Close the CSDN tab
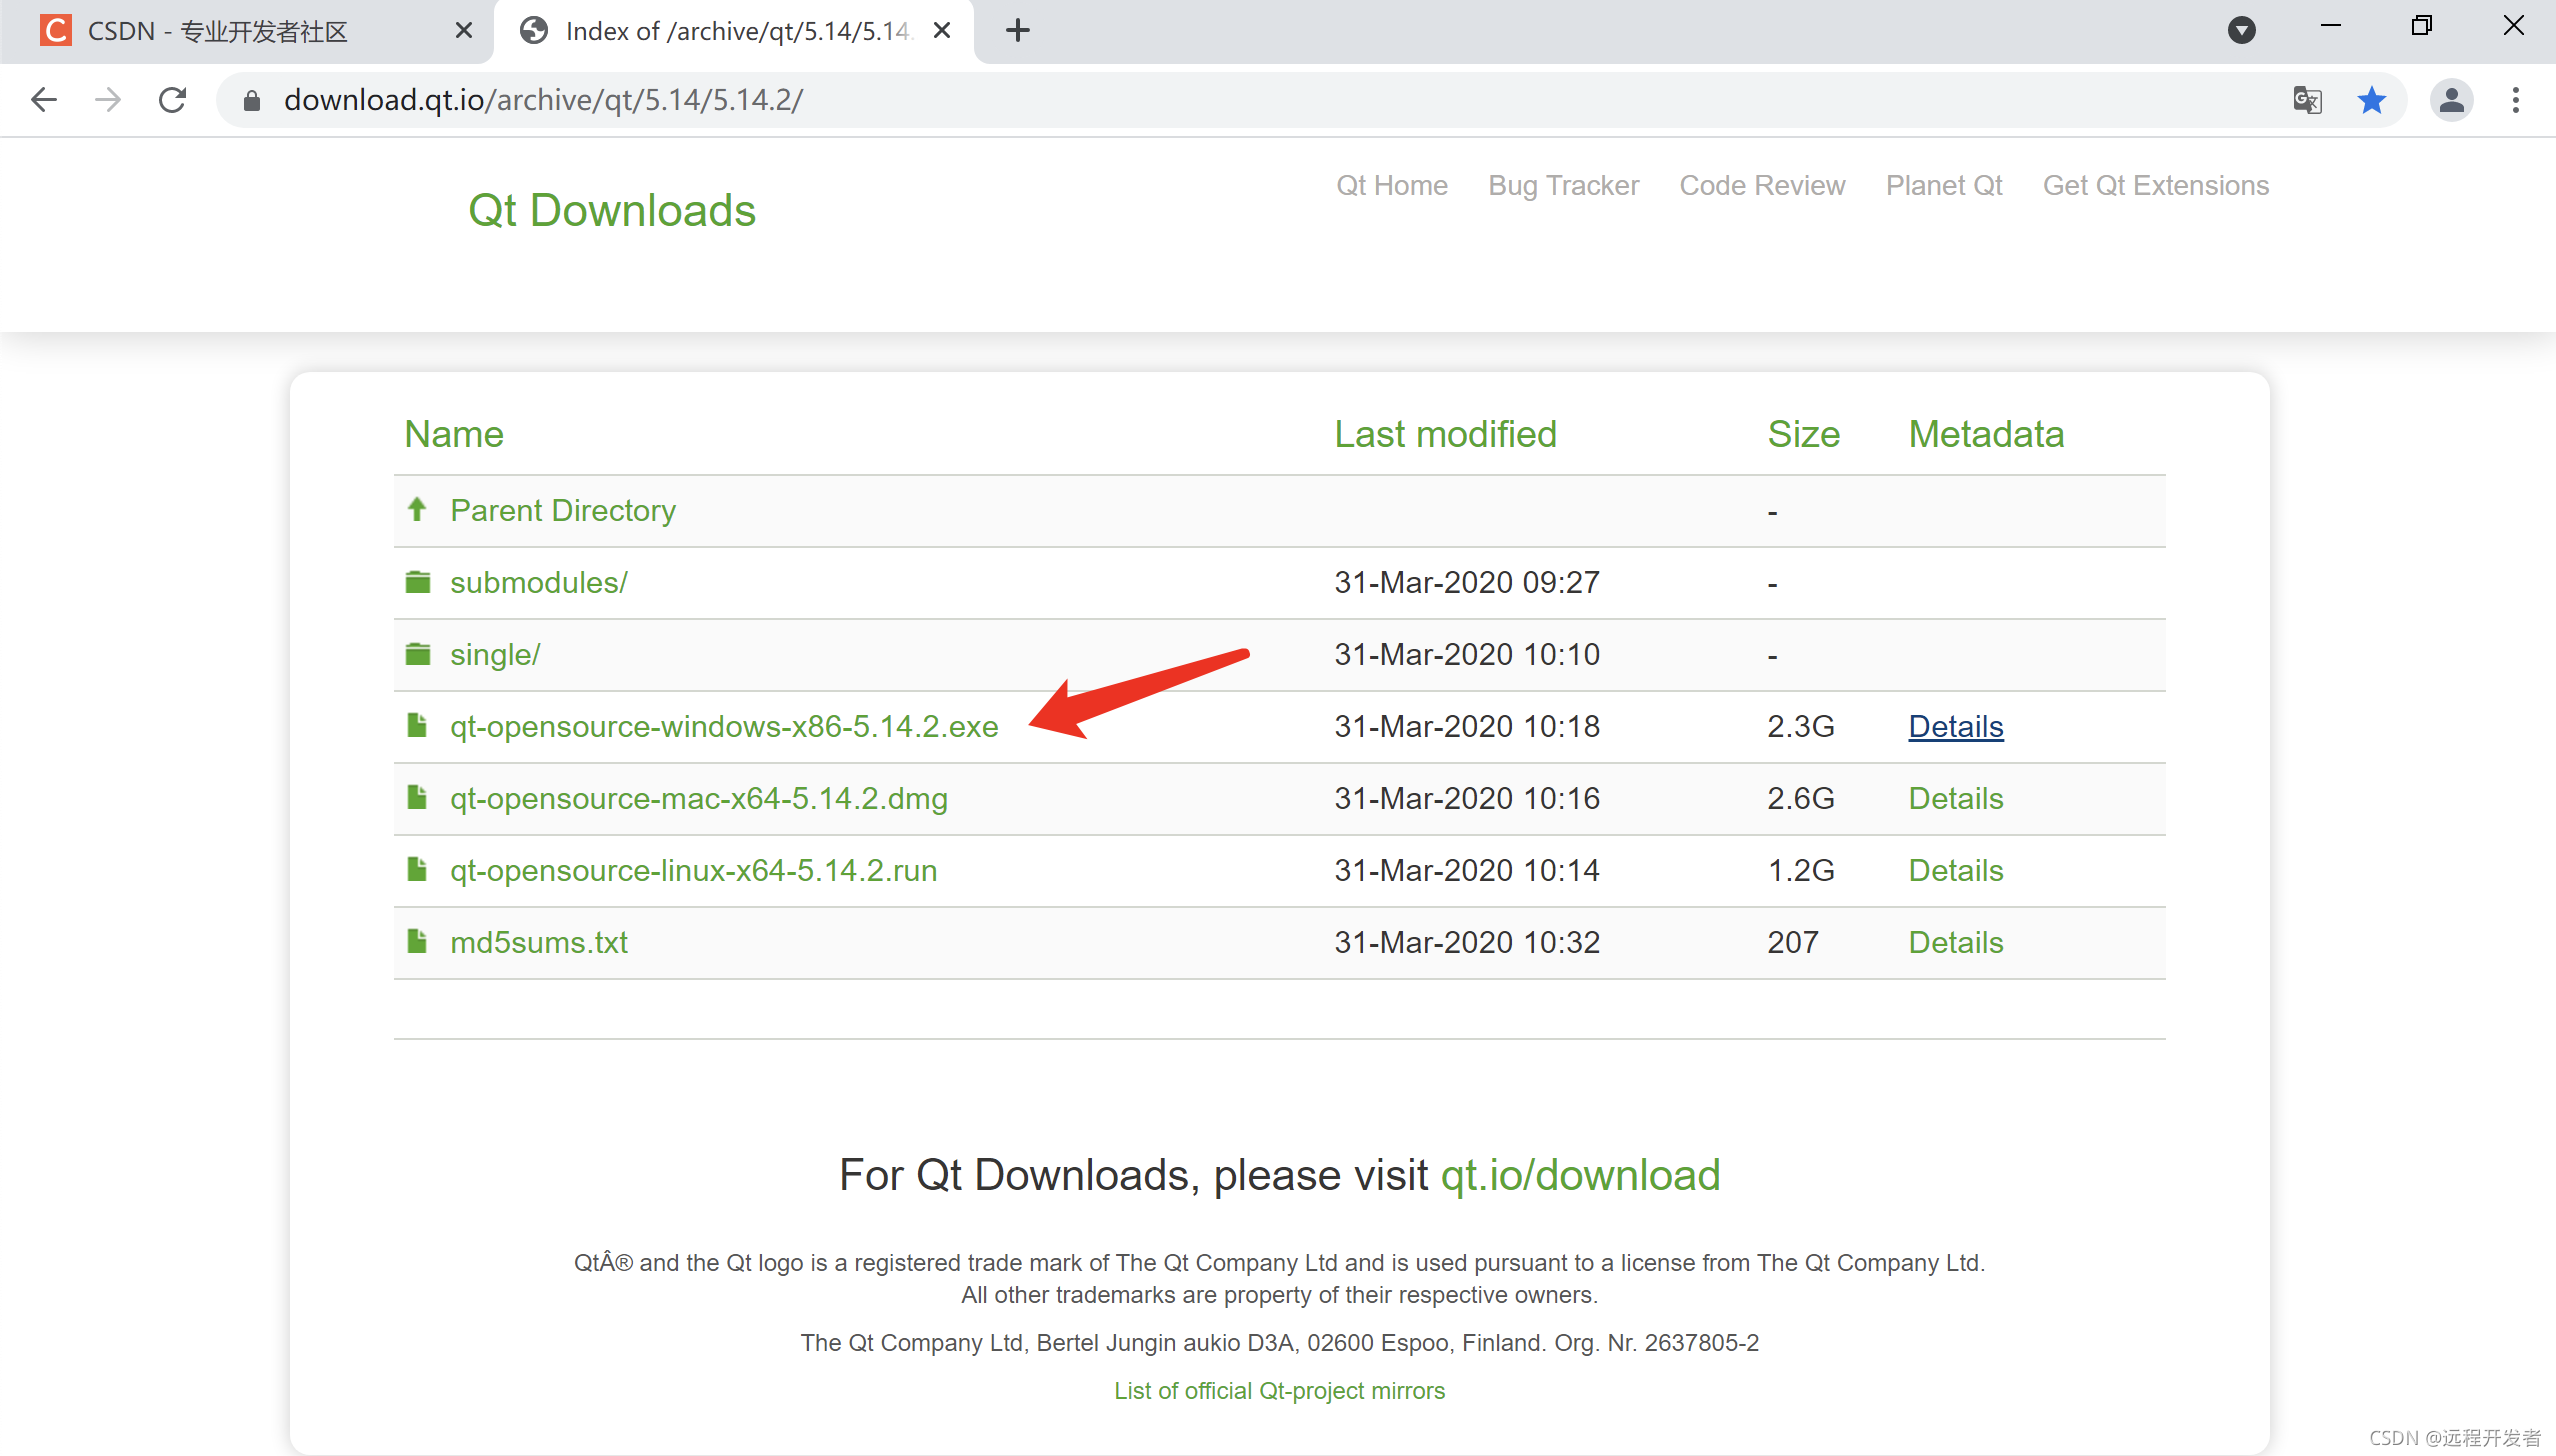 [x=463, y=31]
